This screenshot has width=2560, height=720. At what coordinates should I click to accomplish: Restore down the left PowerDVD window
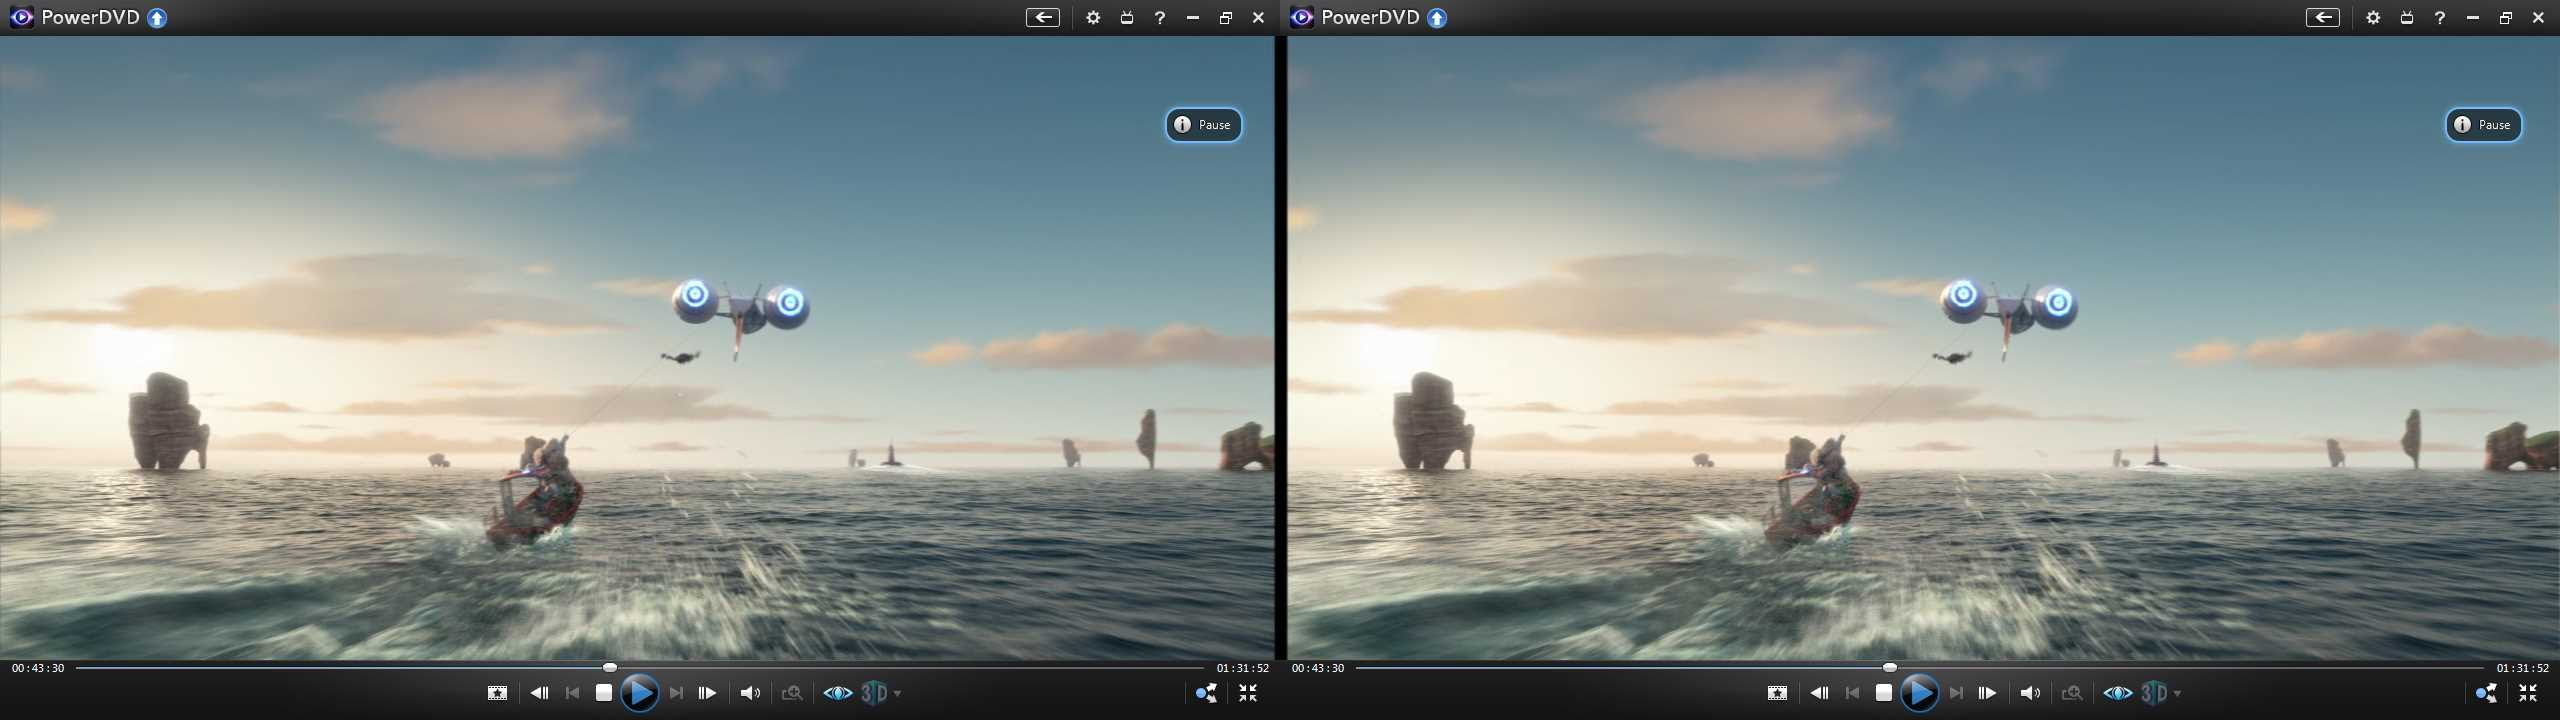[x=1226, y=17]
